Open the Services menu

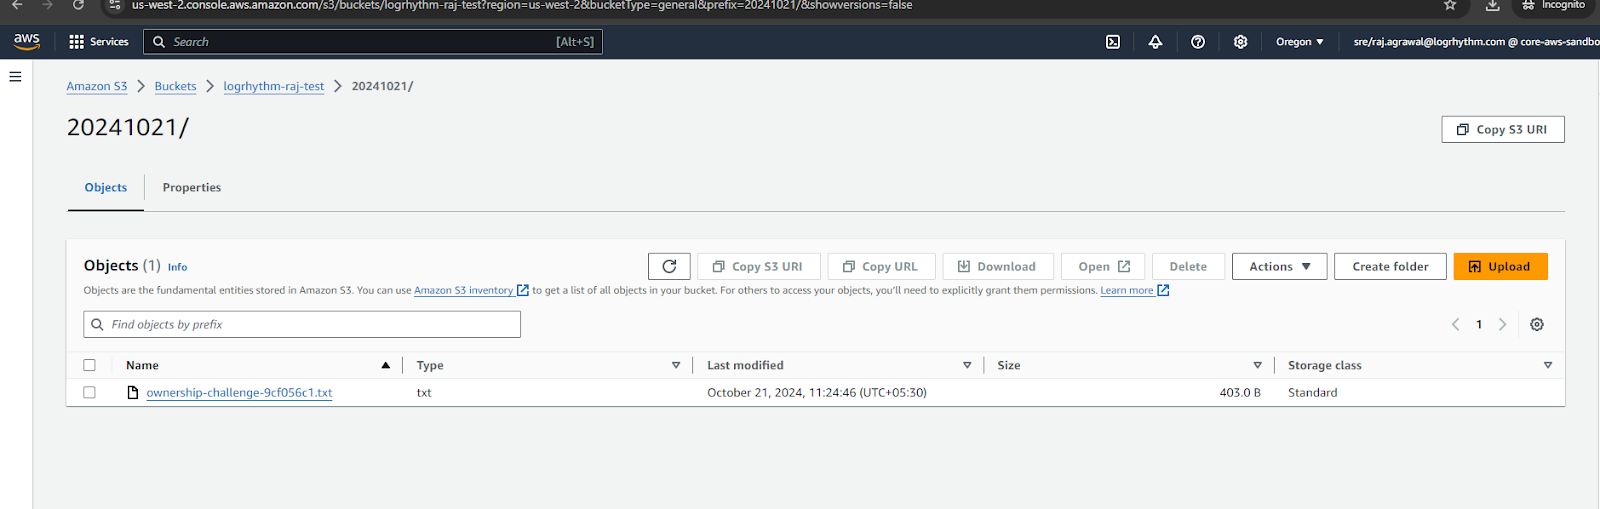point(99,42)
